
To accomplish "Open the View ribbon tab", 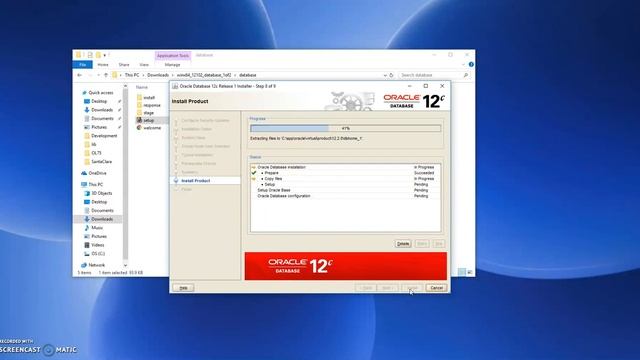I will point(144,64).
